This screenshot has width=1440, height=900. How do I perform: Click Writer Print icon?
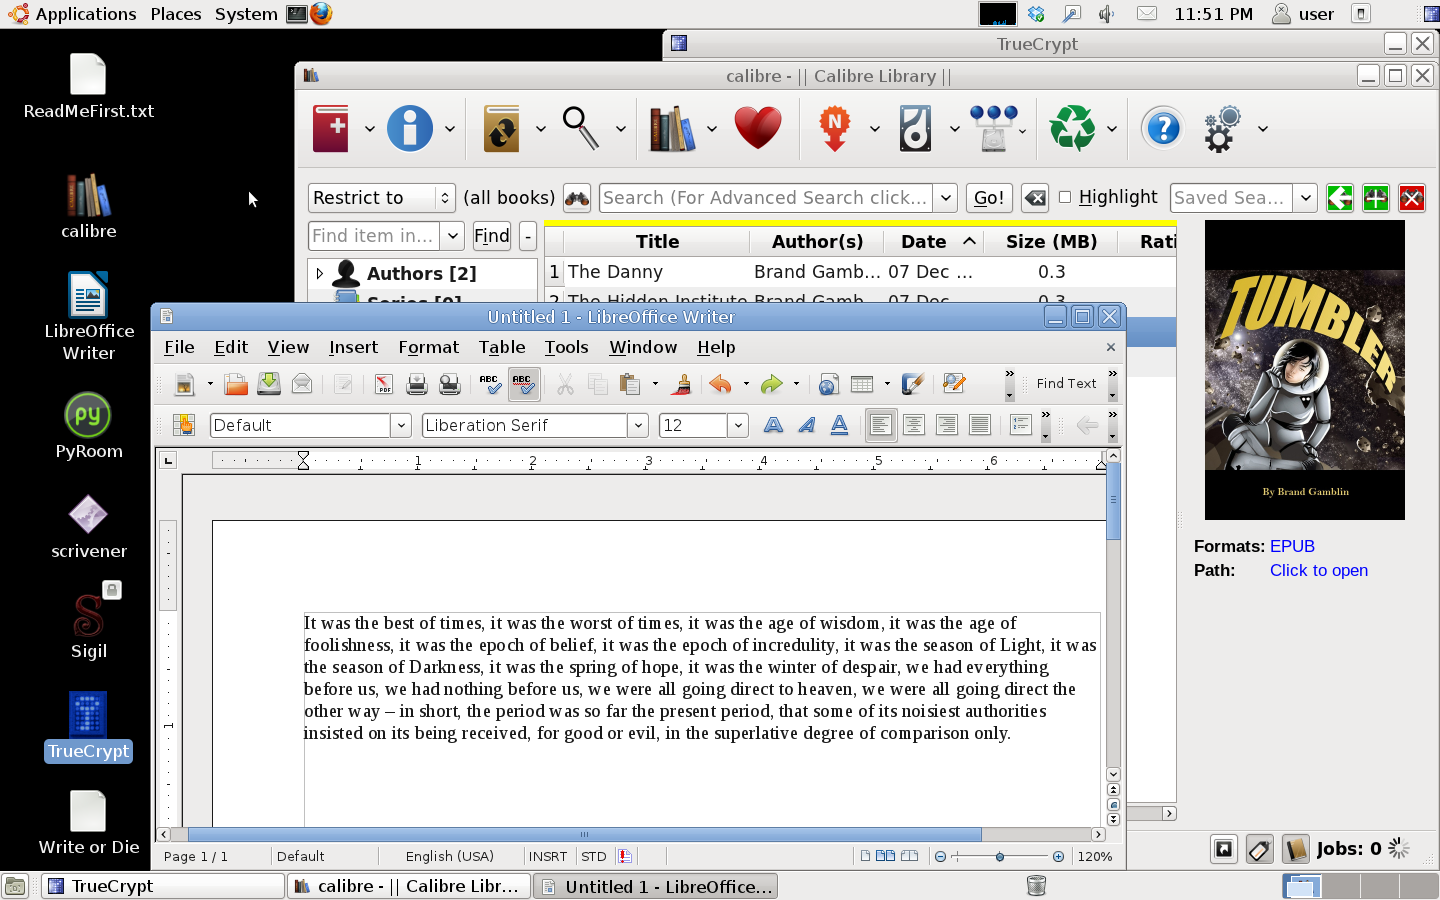[x=417, y=384]
